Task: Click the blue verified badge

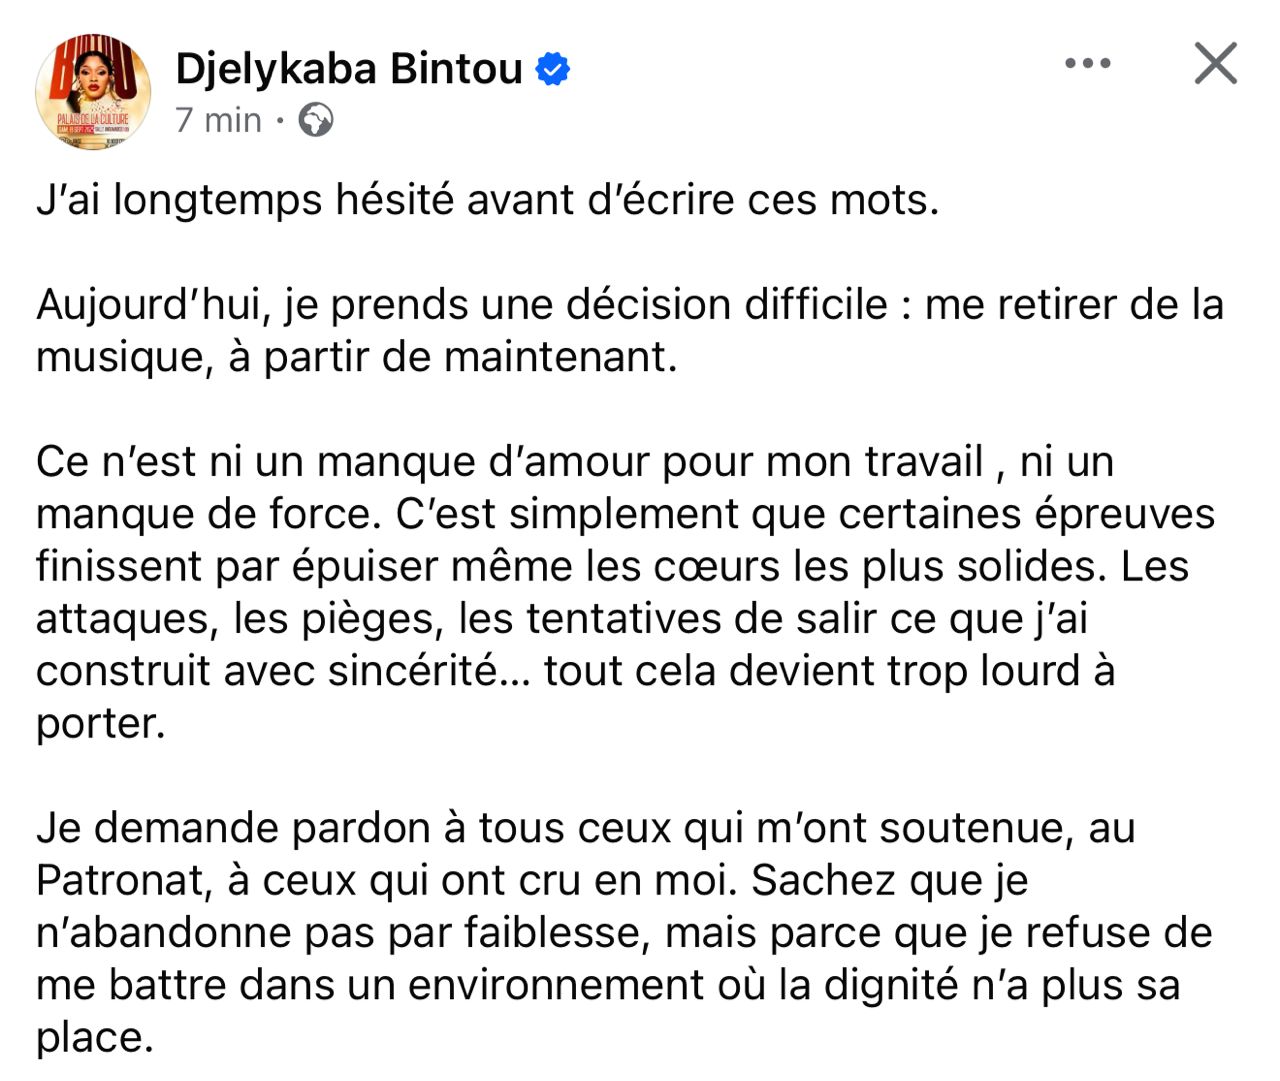Action: pyautogui.click(x=553, y=69)
